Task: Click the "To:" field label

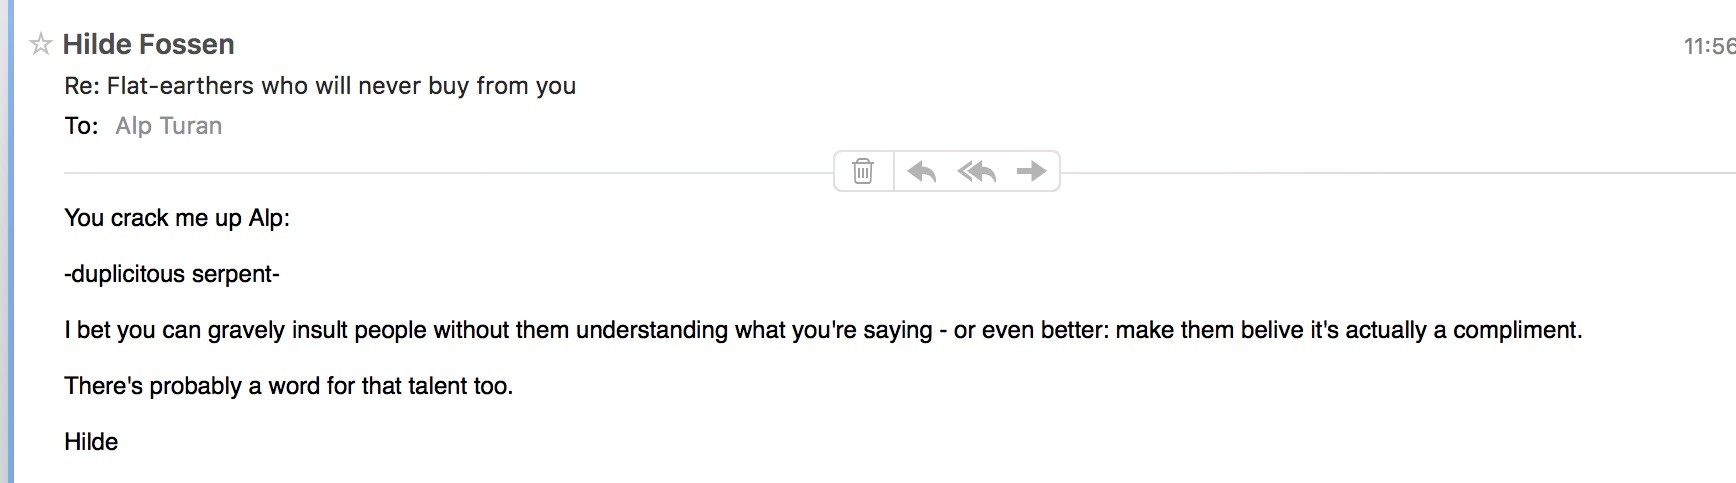Action: [x=81, y=126]
